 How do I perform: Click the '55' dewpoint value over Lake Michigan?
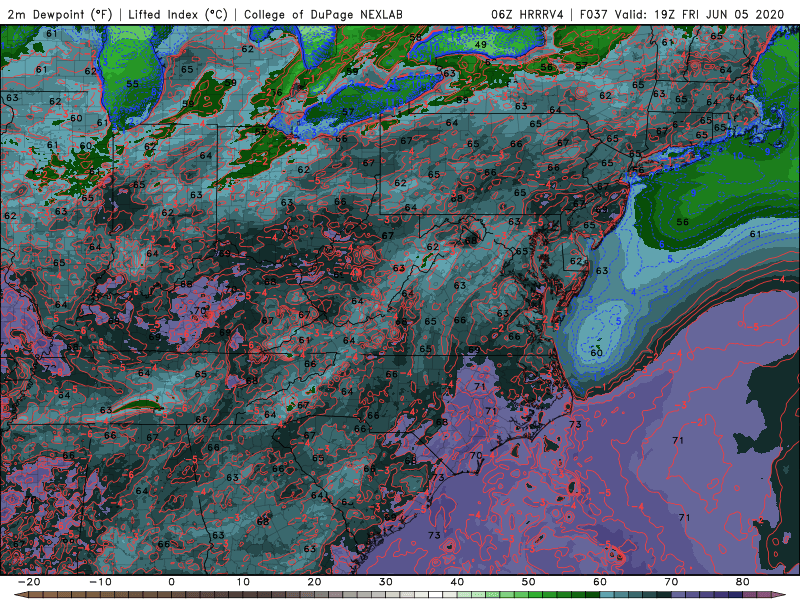132,84
